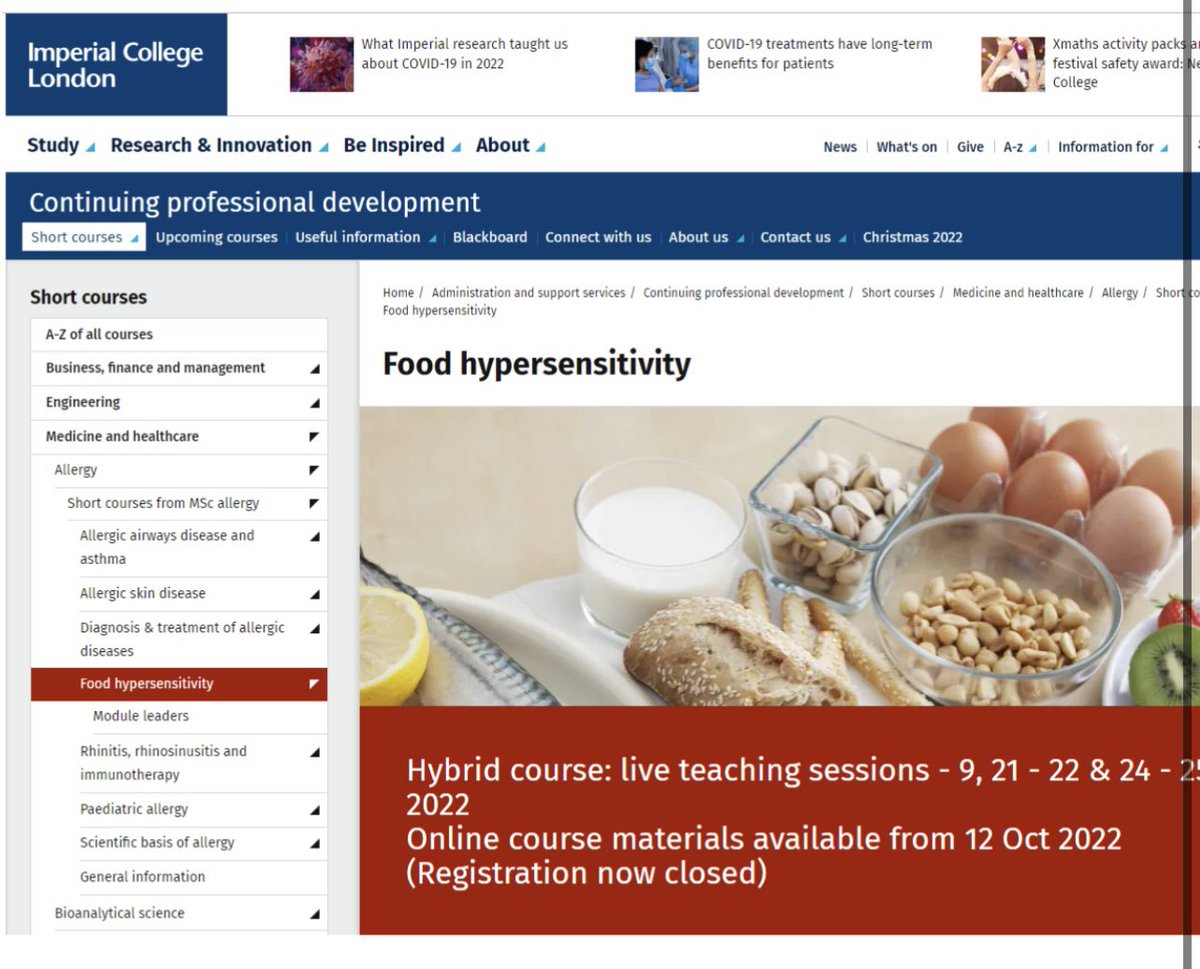This screenshot has width=1200, height=969.
Task: Click the Medicine and healthcare breadcrumb
Action: click(1018, 293)
